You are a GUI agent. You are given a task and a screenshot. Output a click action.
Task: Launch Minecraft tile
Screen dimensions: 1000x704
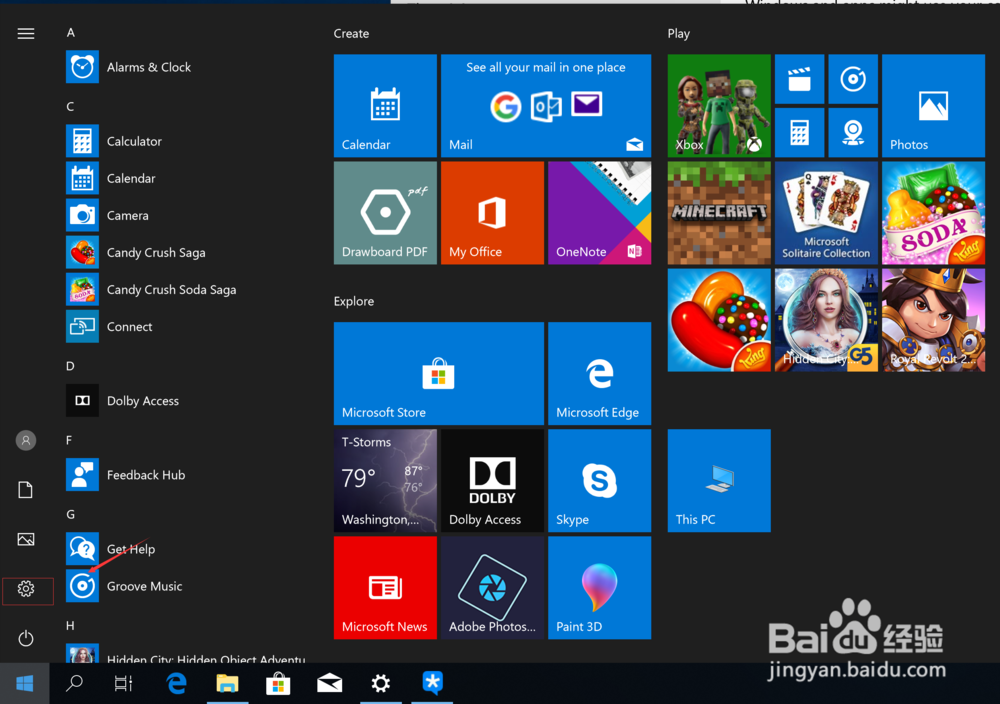(x=719, y=213)
